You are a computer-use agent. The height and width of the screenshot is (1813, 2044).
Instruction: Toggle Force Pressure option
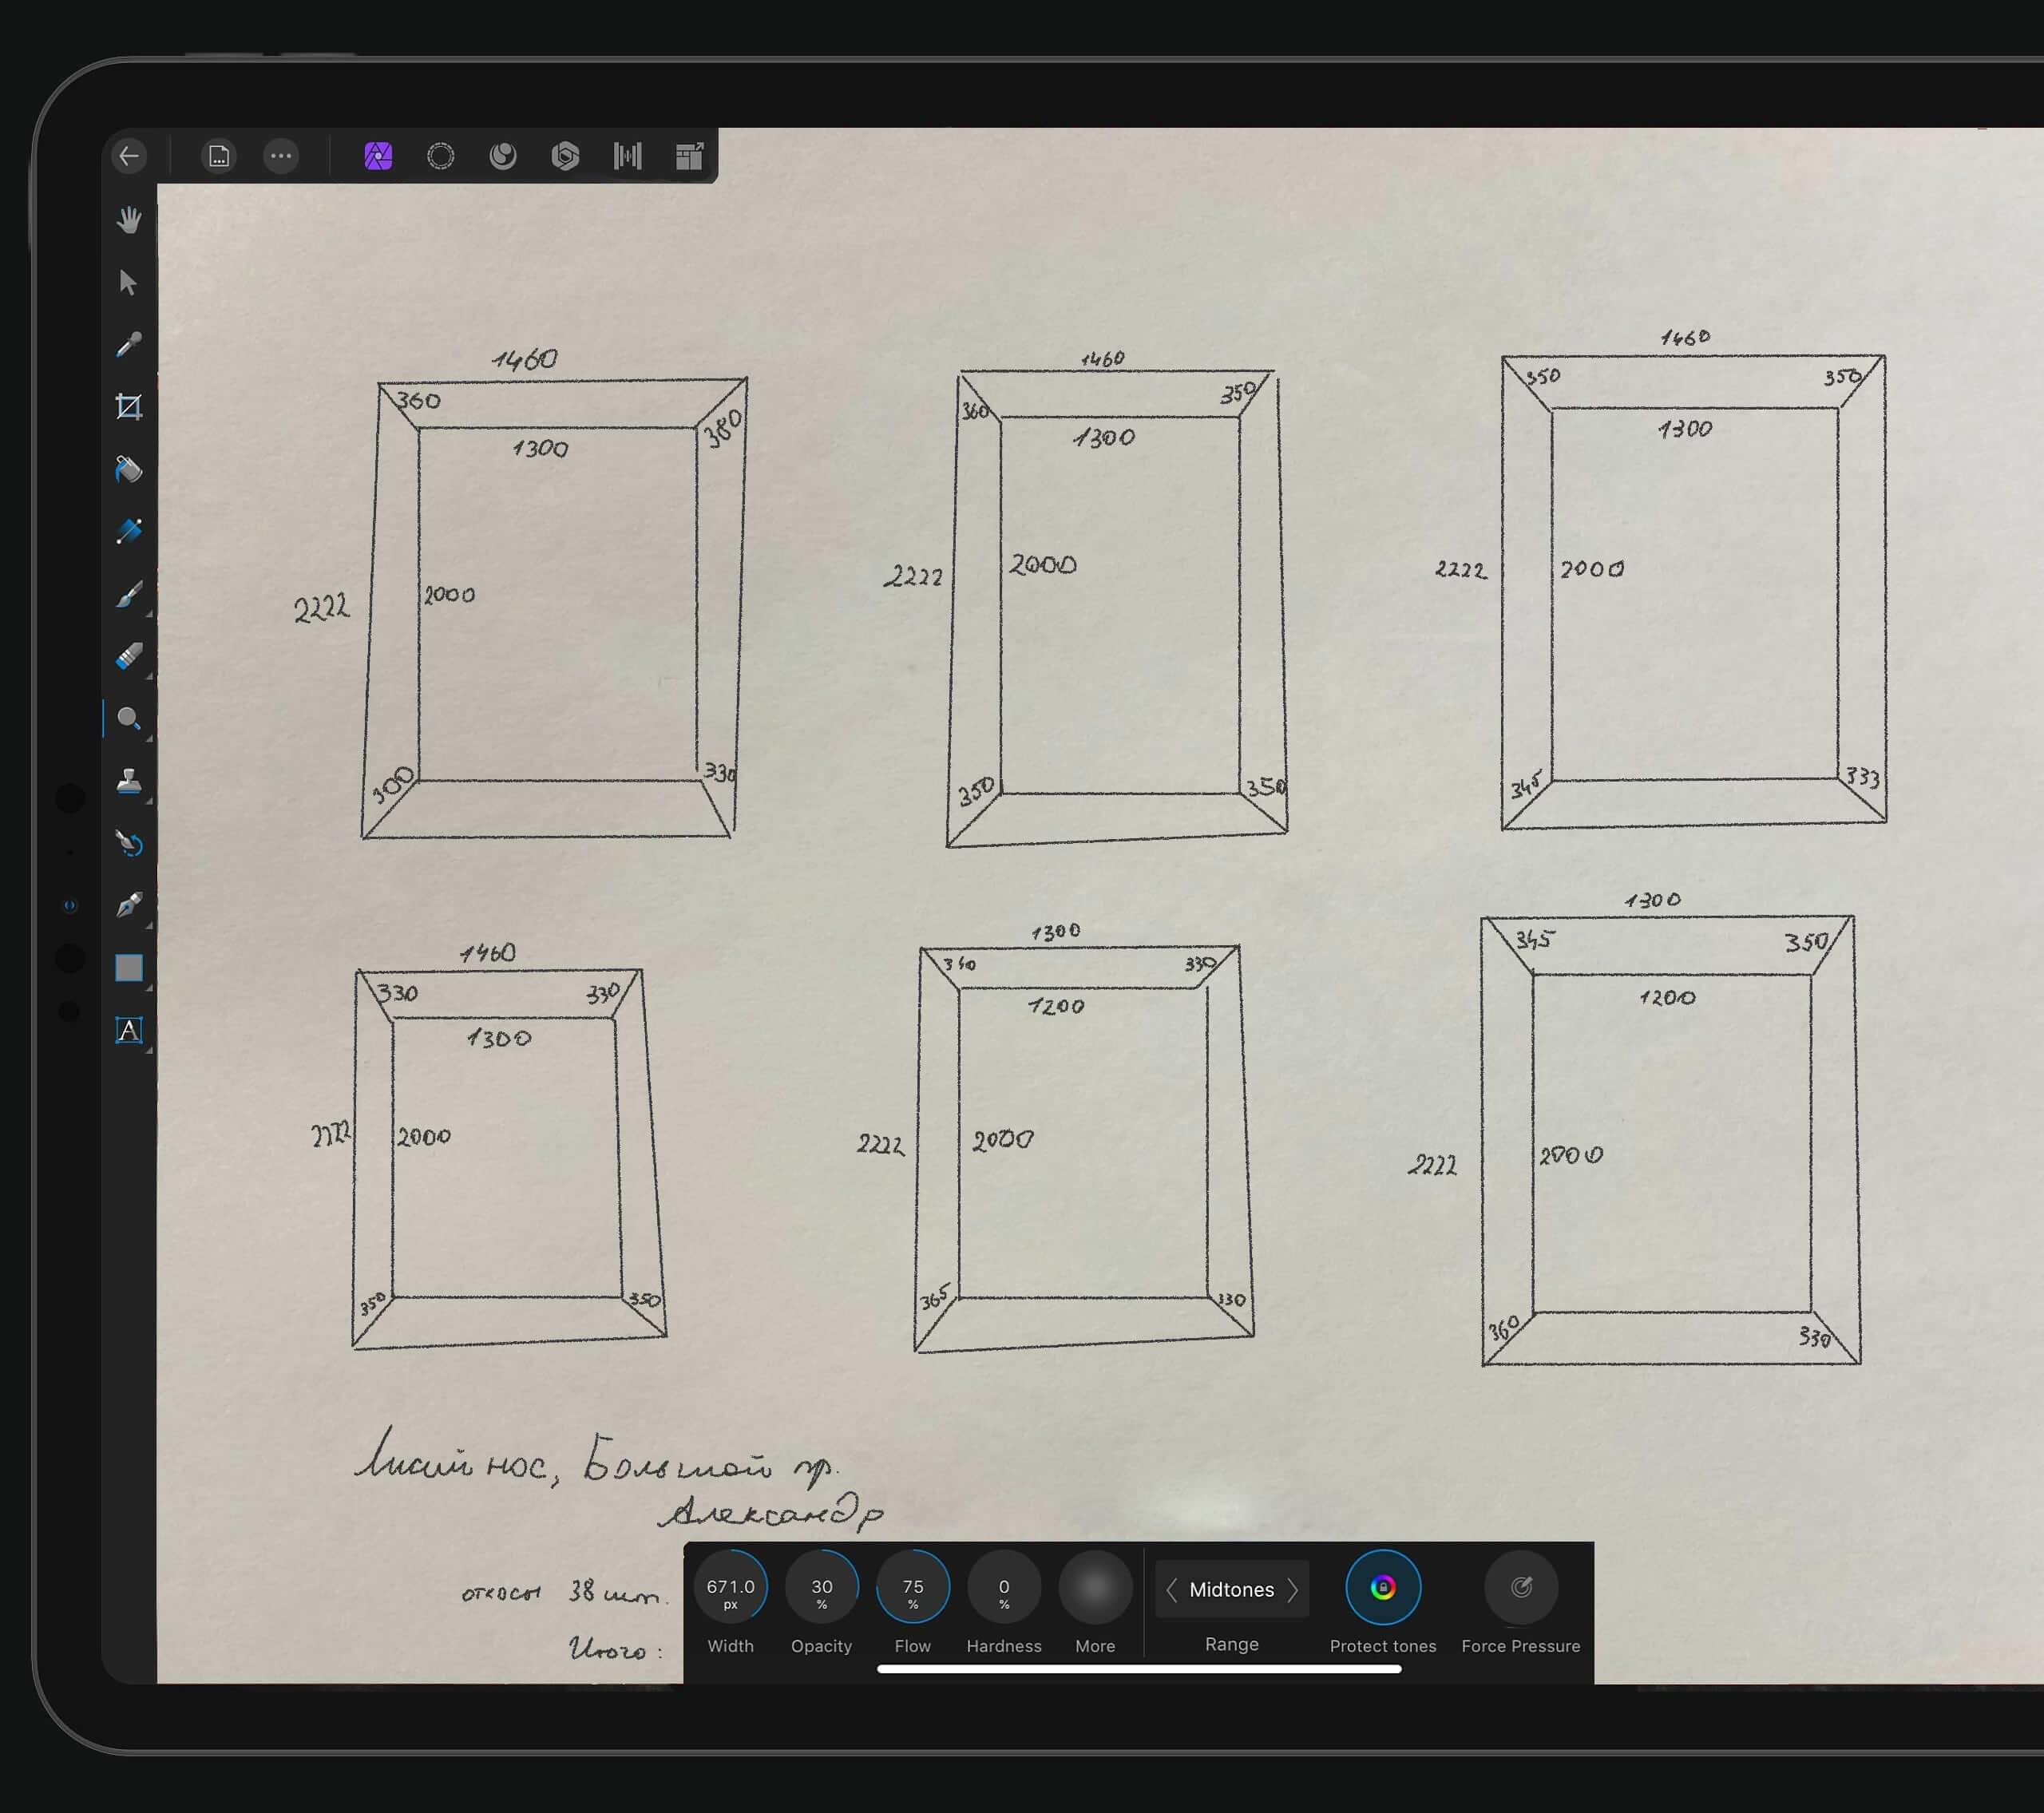(x=1521, y=1588)
